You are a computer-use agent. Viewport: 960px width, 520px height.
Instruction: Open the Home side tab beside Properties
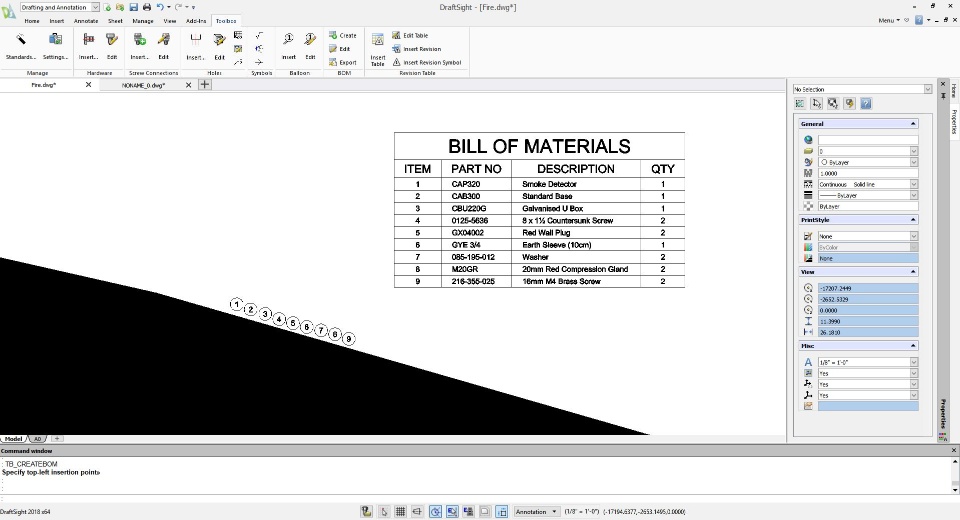coord(953,91)
